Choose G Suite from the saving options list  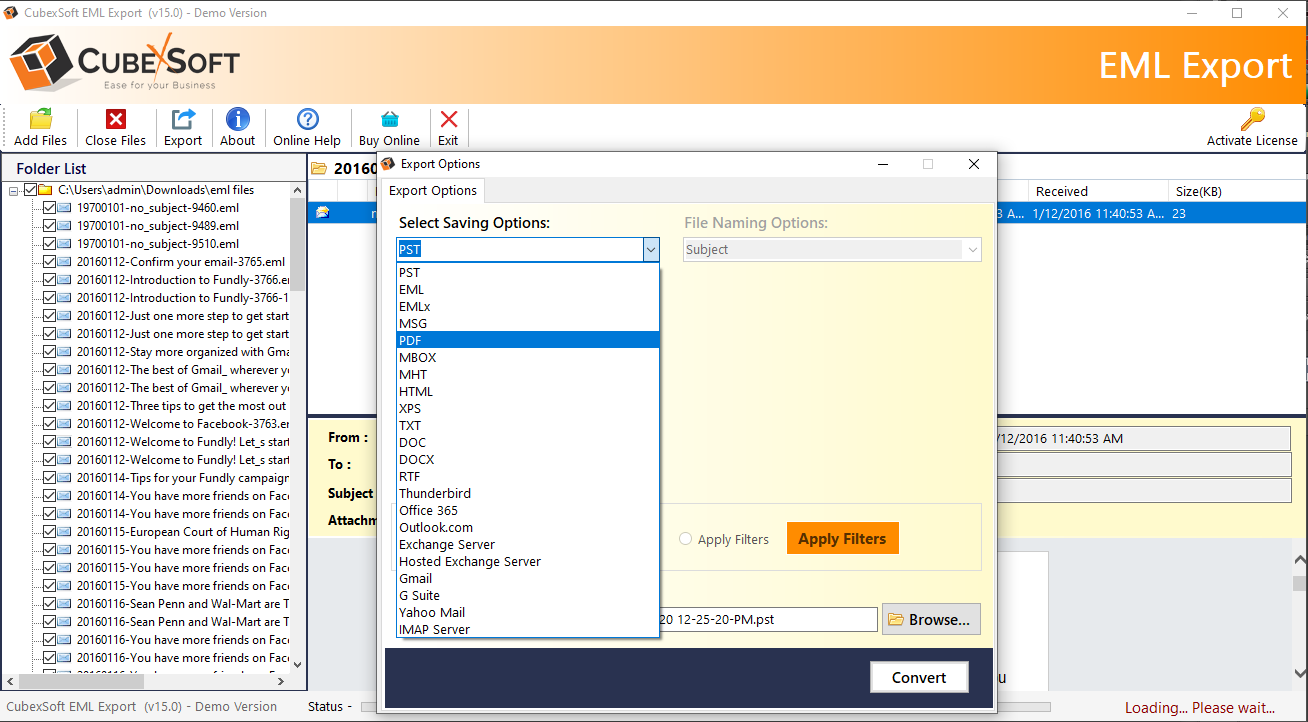528,595
